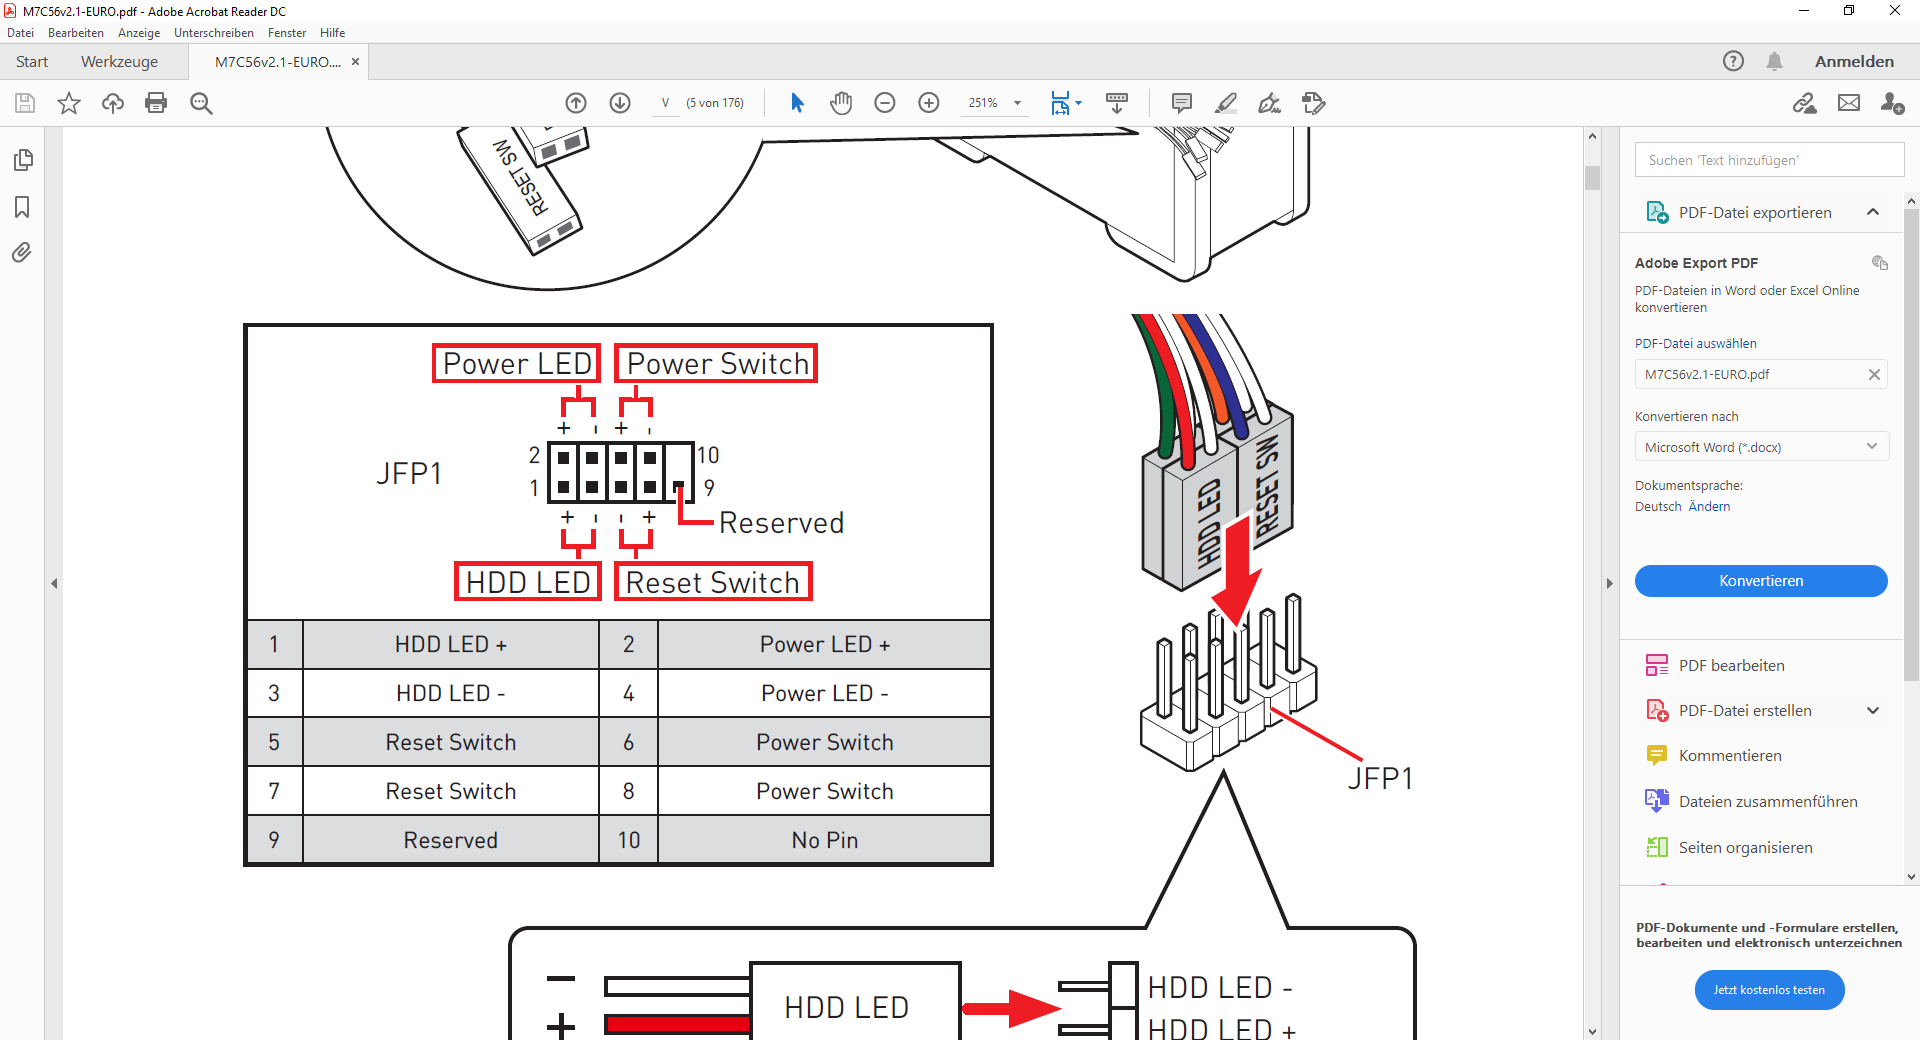This screenshot has width=1920, height=1040.
Task: Open the Find text magnifier icon
Action: (201, 103)
